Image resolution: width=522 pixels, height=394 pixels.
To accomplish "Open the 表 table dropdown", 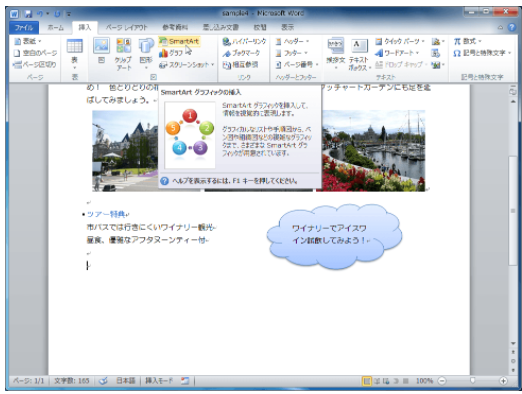I will click(75, 54).
